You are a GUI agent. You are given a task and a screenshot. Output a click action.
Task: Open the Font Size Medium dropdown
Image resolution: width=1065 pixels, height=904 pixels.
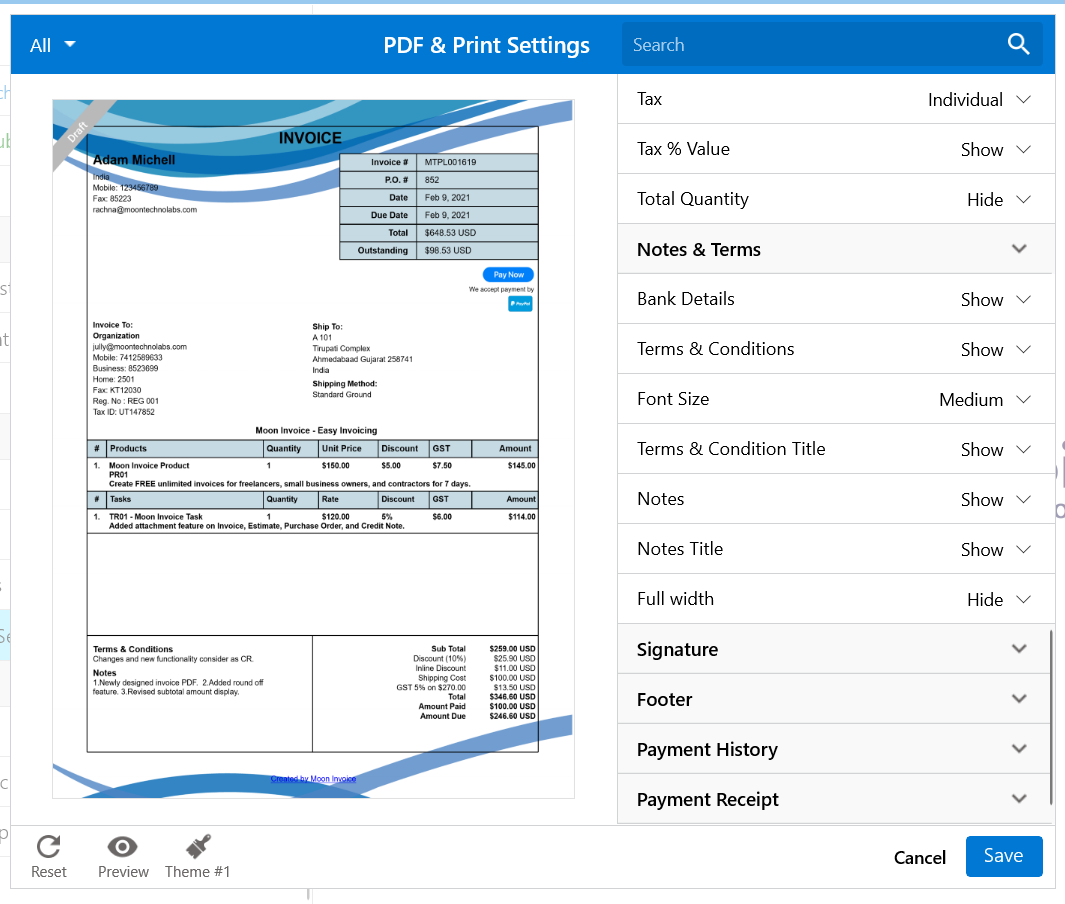pos(985,399)
